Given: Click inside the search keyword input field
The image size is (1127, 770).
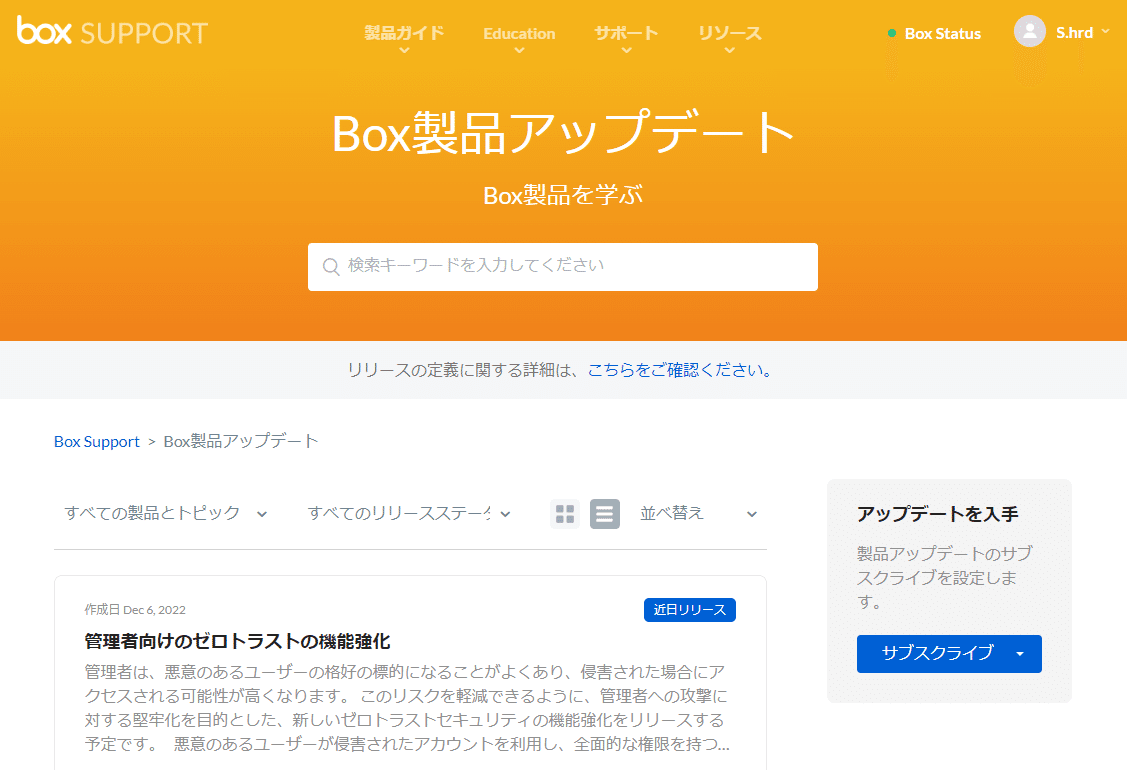Looking at the screenshot, I should (x=563, y=266).
